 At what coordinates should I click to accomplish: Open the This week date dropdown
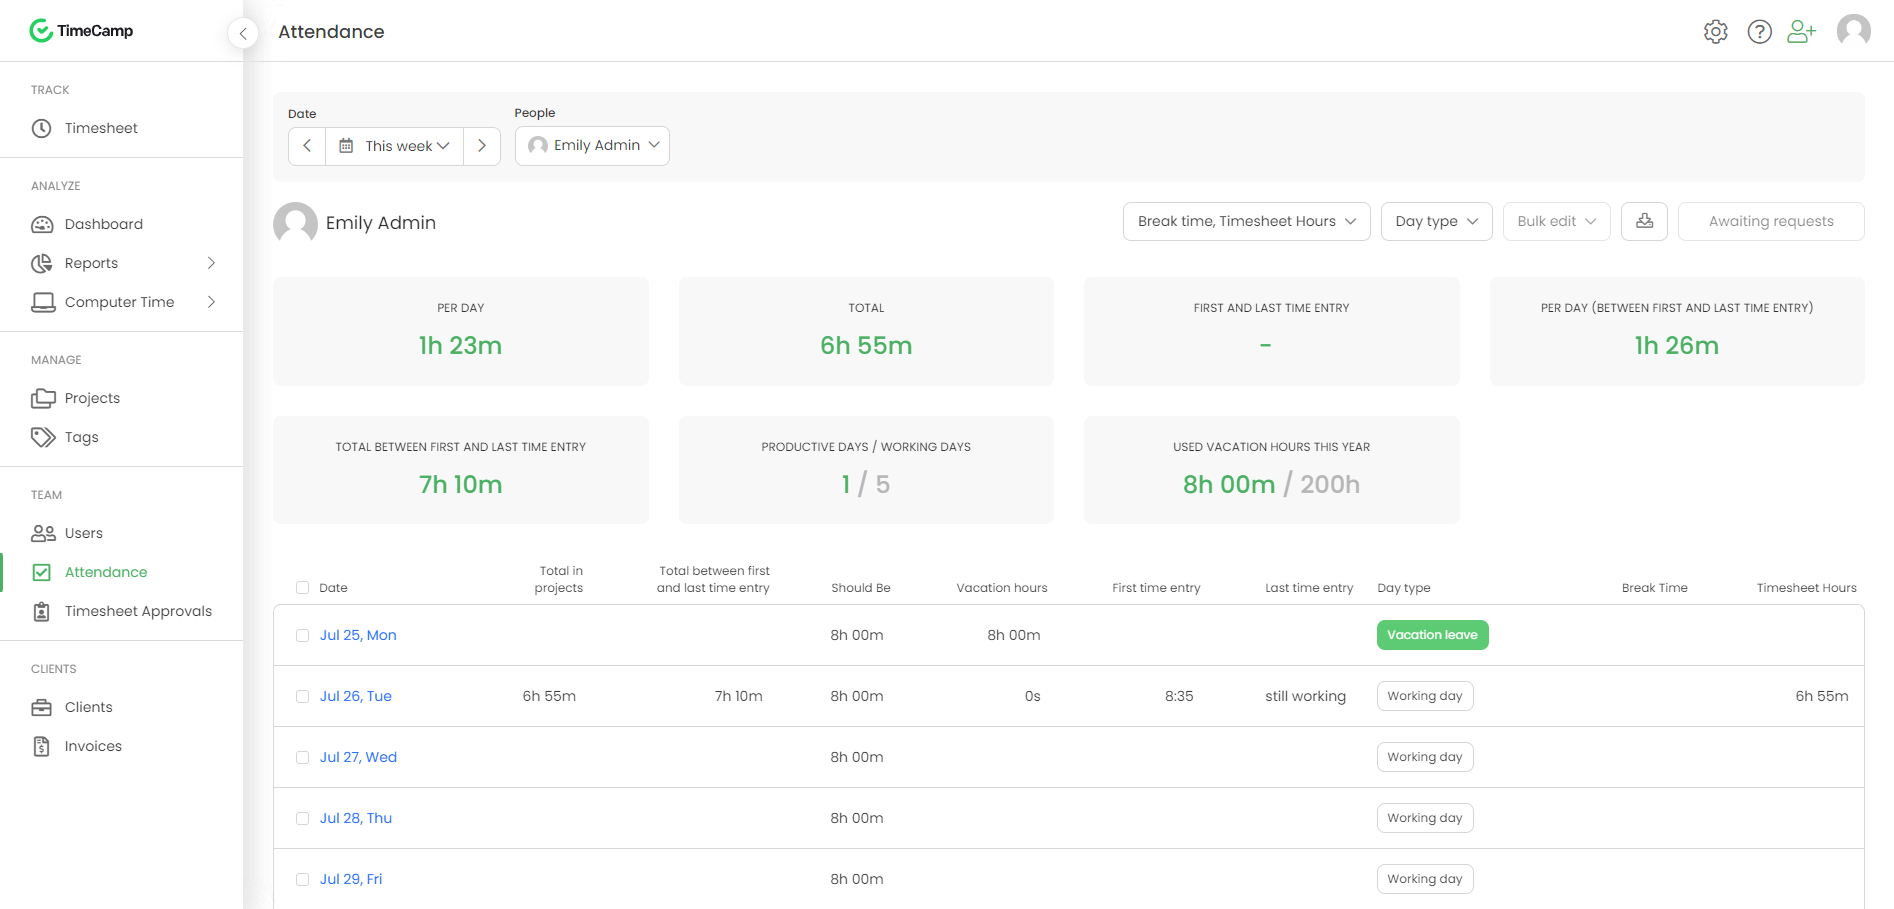coord(395,146)
